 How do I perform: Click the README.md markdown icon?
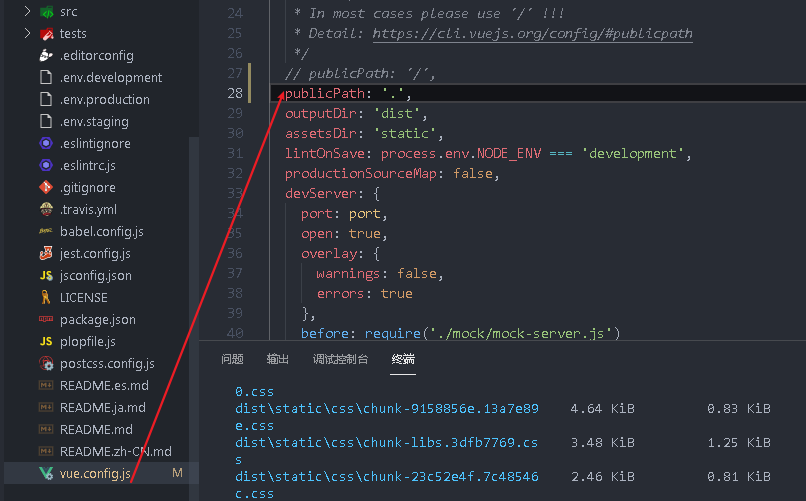click(x=46, y=430)
